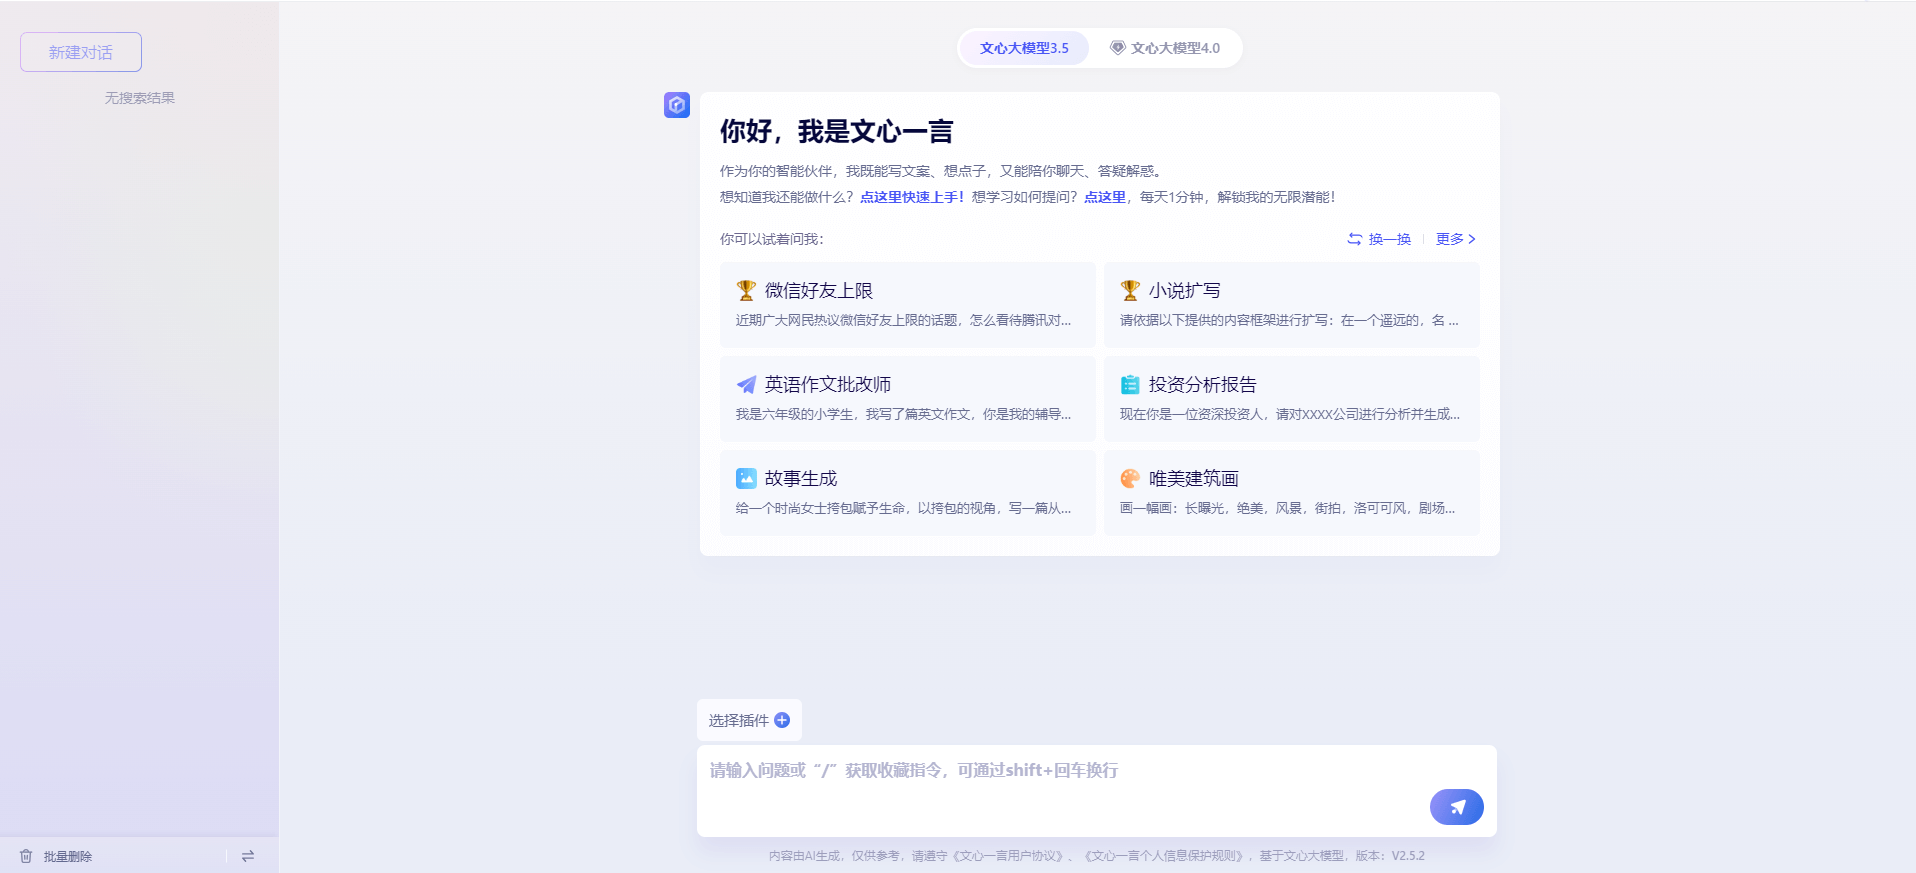
Task: Click the trash can icon for 批量删除
Action: click(x=26, y=856)
